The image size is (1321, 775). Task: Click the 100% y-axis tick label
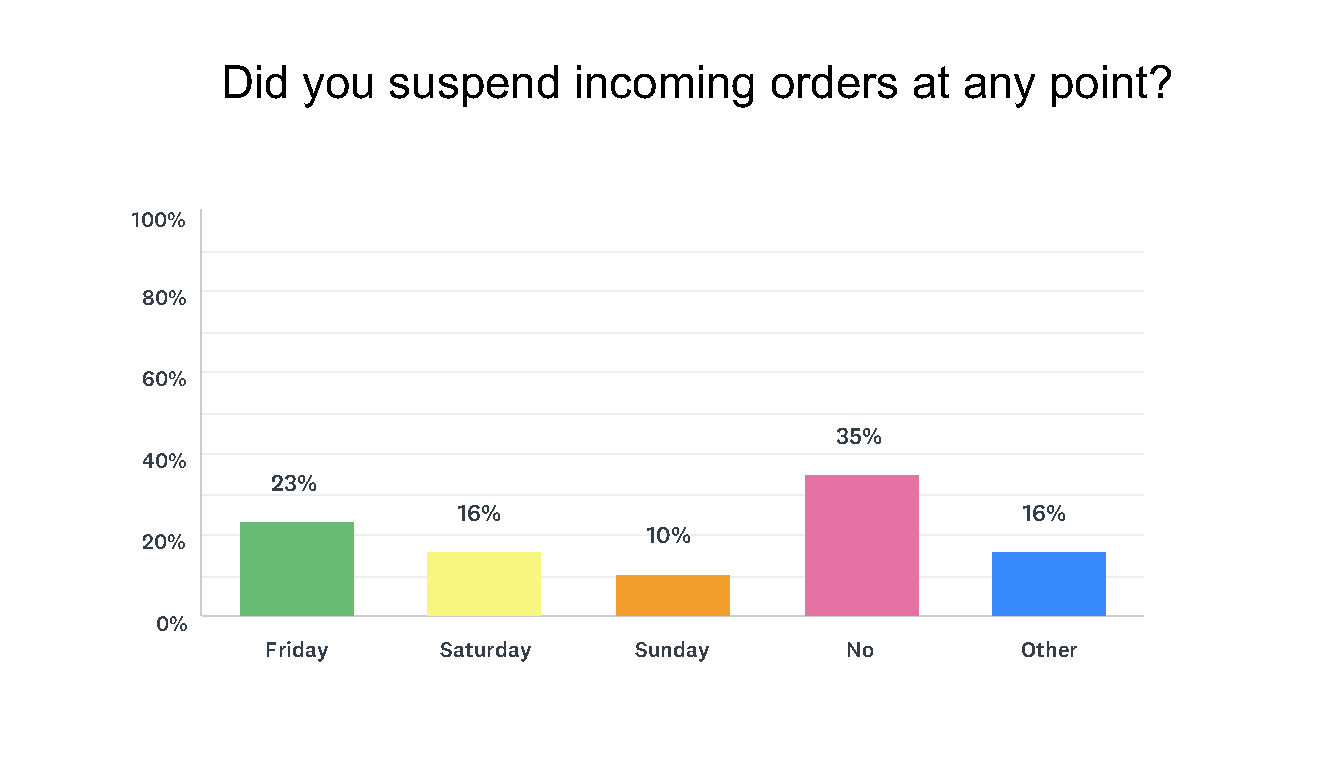pos(159,220)
